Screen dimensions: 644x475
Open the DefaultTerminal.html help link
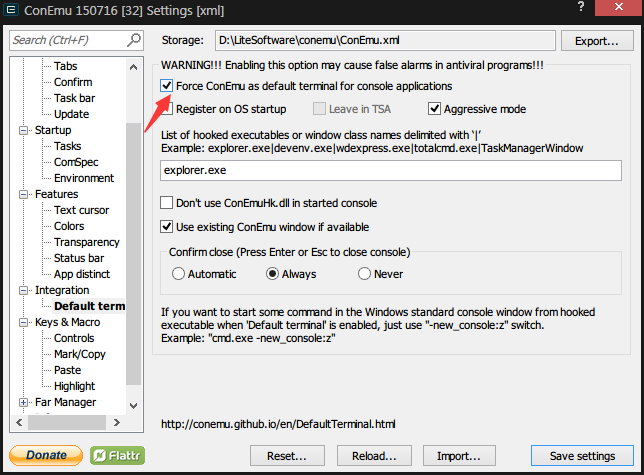click(278, 424)
